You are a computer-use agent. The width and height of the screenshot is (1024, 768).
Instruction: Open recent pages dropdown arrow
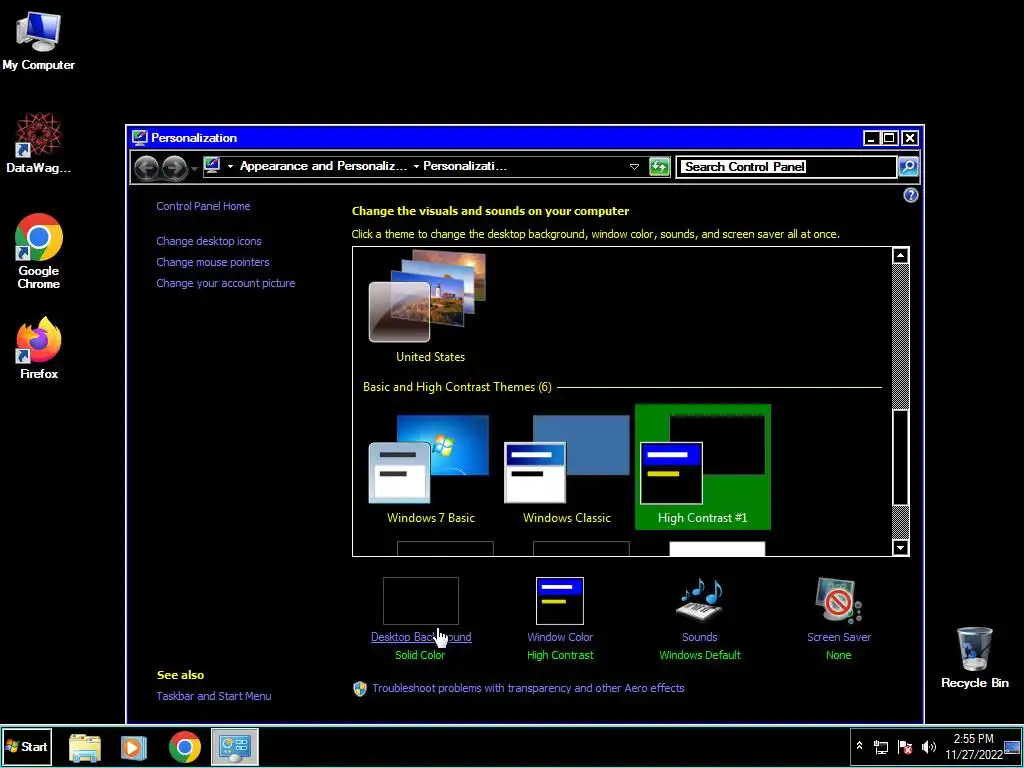click(194, 169)
